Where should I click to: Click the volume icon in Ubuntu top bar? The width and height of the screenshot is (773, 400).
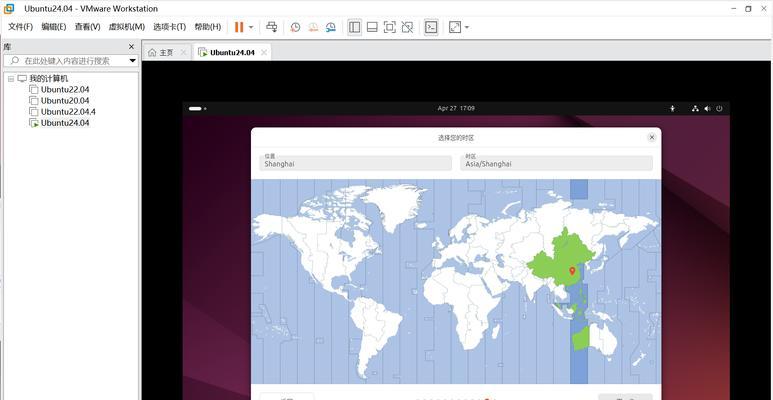(707, 109)
